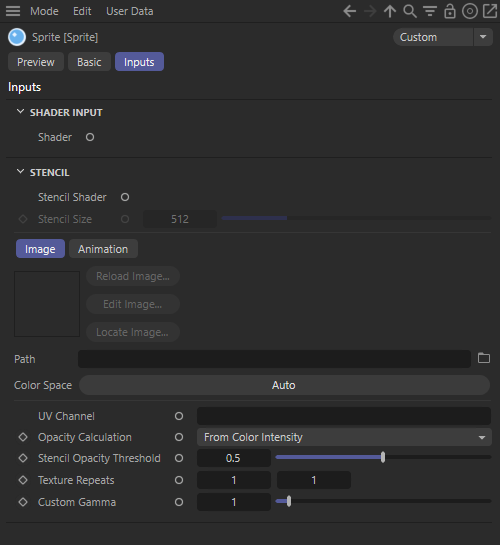
Task: Go up one level with up arrow
Action: [390, 11]
